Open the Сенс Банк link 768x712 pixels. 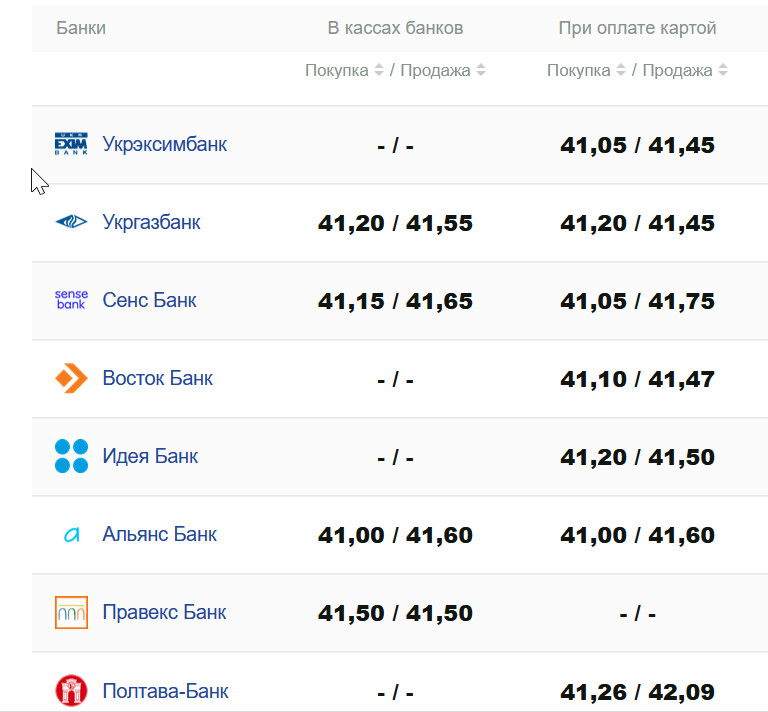(149, 300)
